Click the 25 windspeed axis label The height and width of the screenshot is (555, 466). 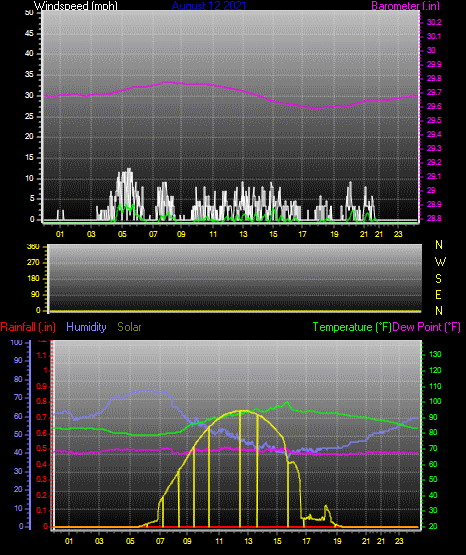29,116
